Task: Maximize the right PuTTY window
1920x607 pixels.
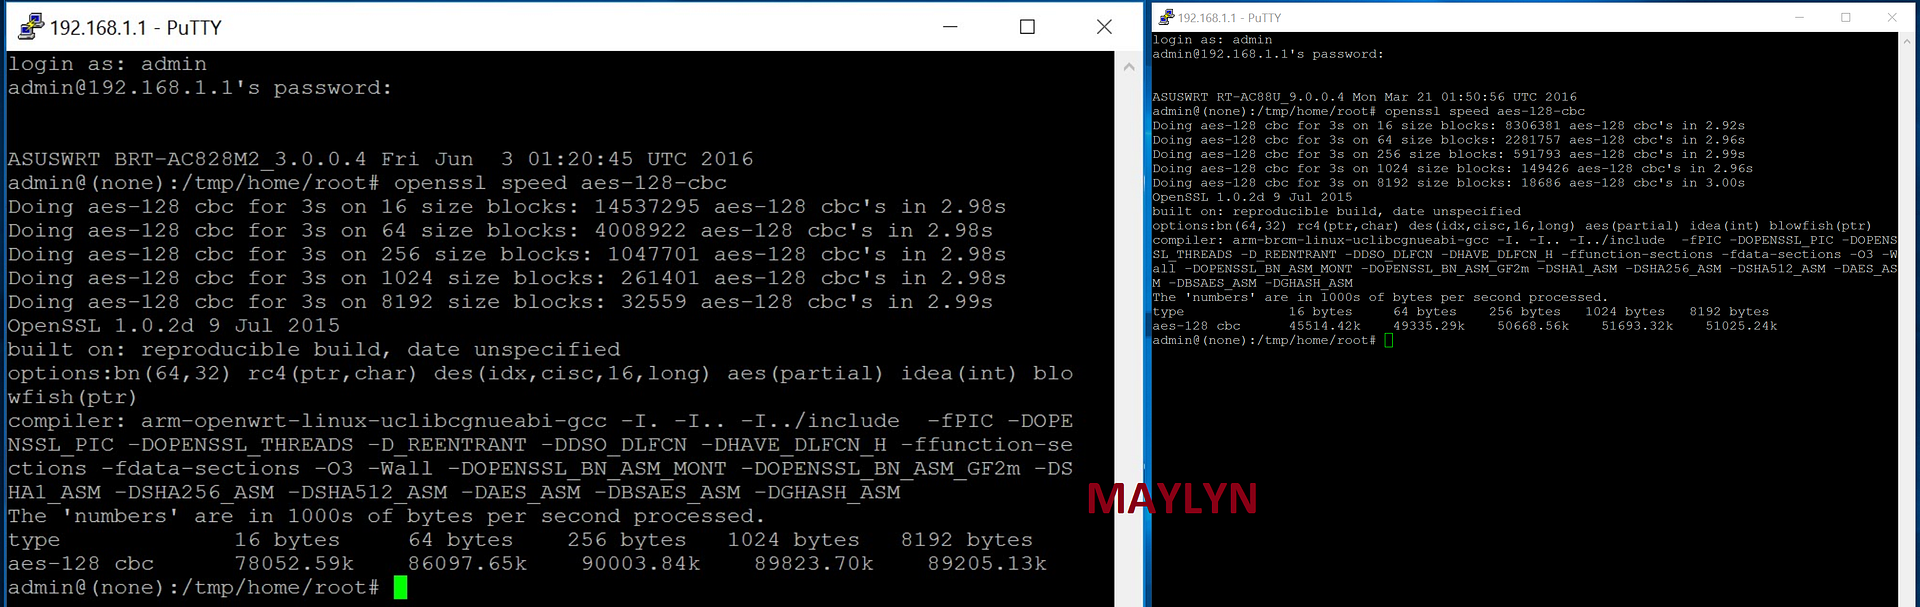Action: point(1846,17)
